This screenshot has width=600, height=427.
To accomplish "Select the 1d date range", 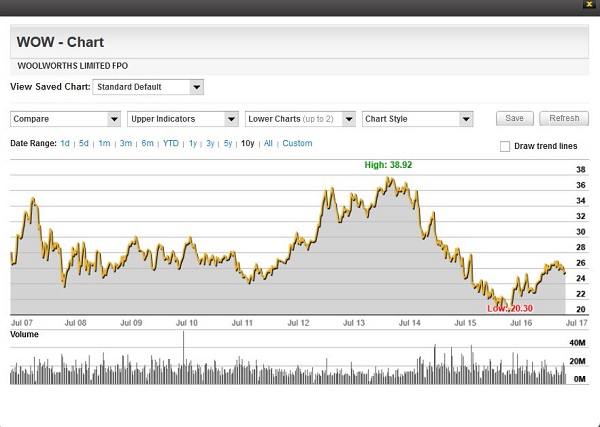I will point(65,144).
